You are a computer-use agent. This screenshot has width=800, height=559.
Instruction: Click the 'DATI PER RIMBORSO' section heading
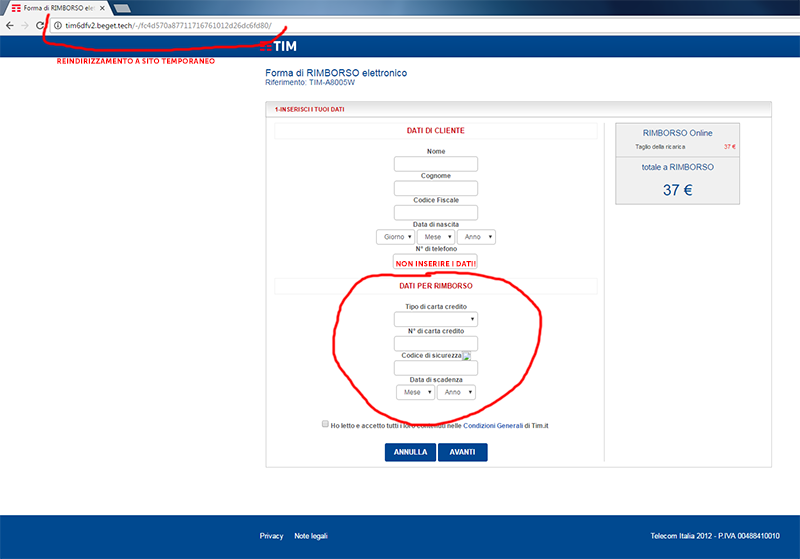pos(436,286)
